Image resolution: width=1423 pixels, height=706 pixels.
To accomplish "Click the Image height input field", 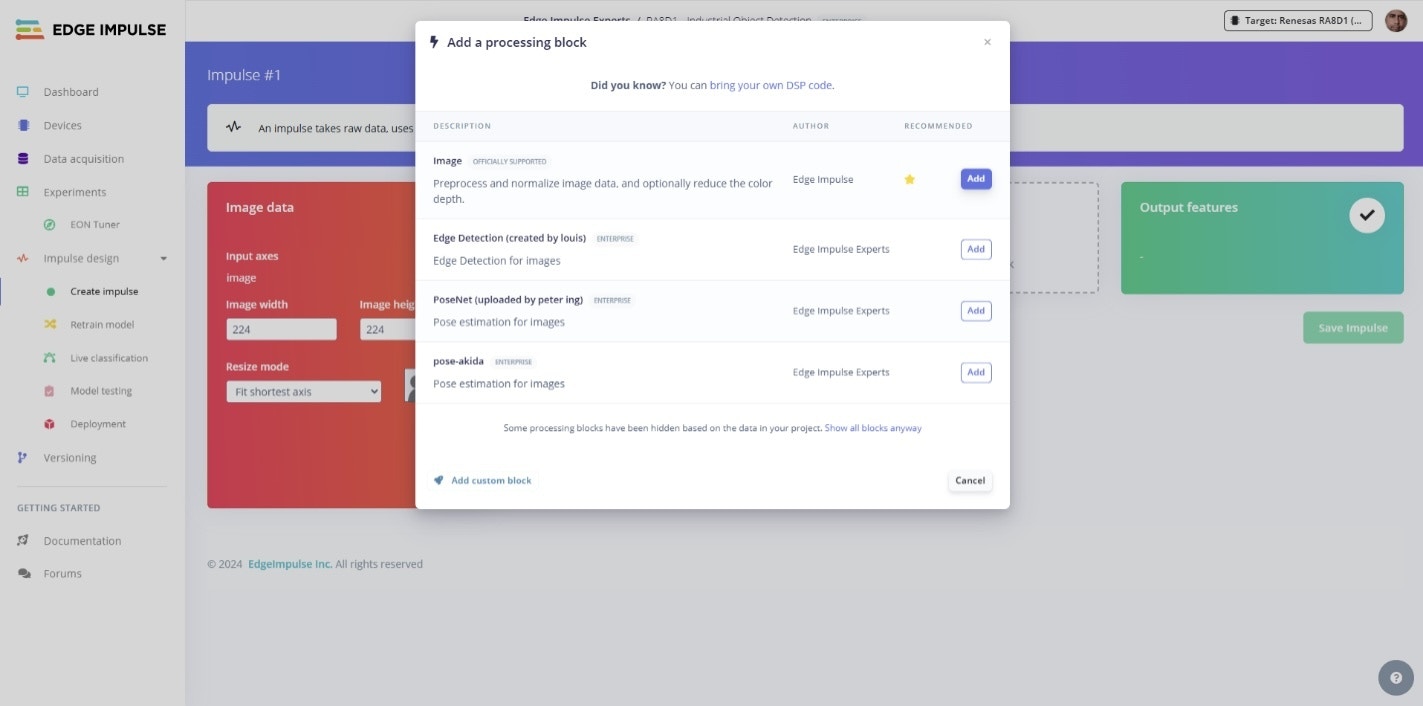I will point(387,329).
